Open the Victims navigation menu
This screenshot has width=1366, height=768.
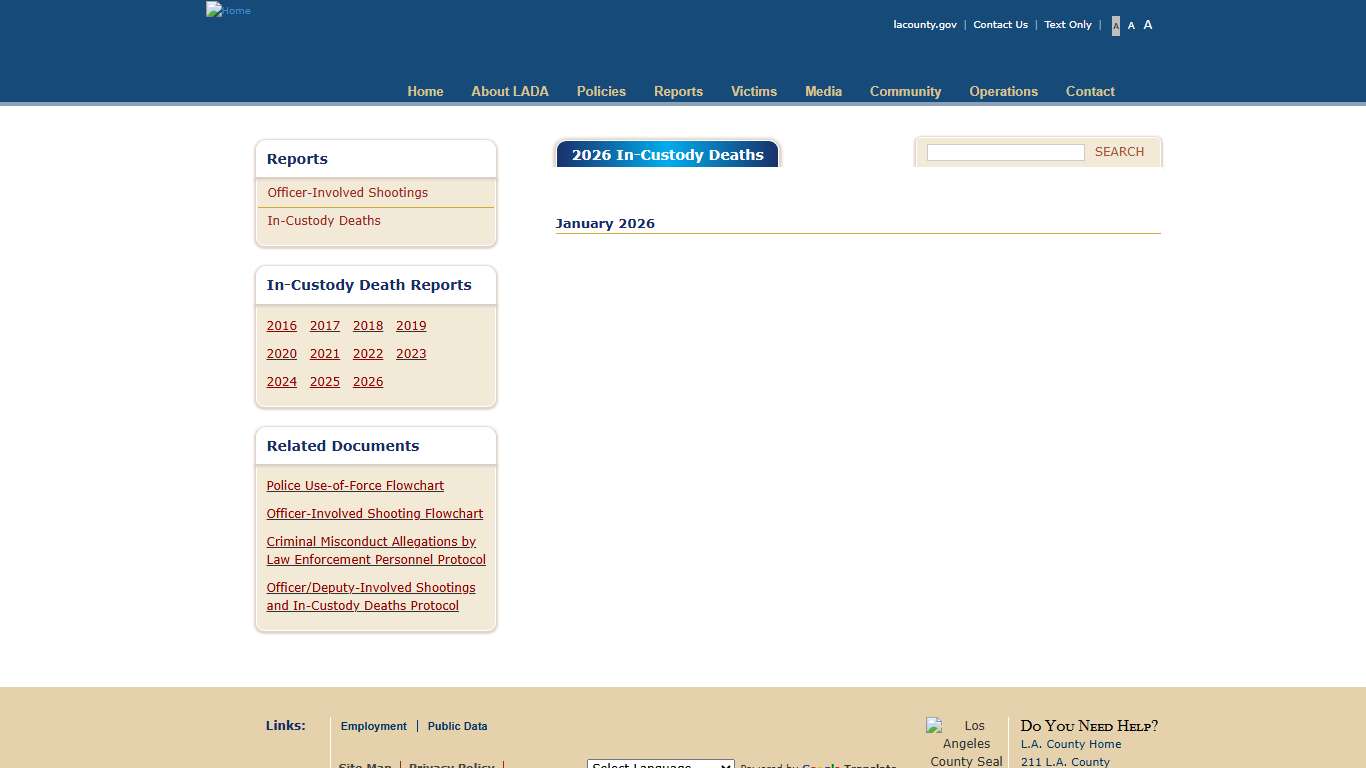[x=753, y=91]
